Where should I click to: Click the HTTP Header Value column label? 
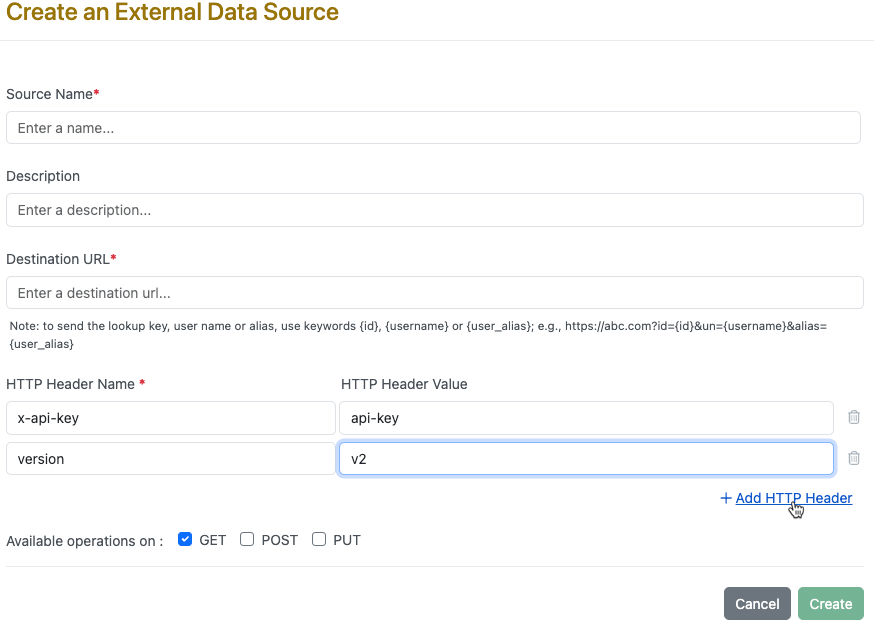point(404,384)
